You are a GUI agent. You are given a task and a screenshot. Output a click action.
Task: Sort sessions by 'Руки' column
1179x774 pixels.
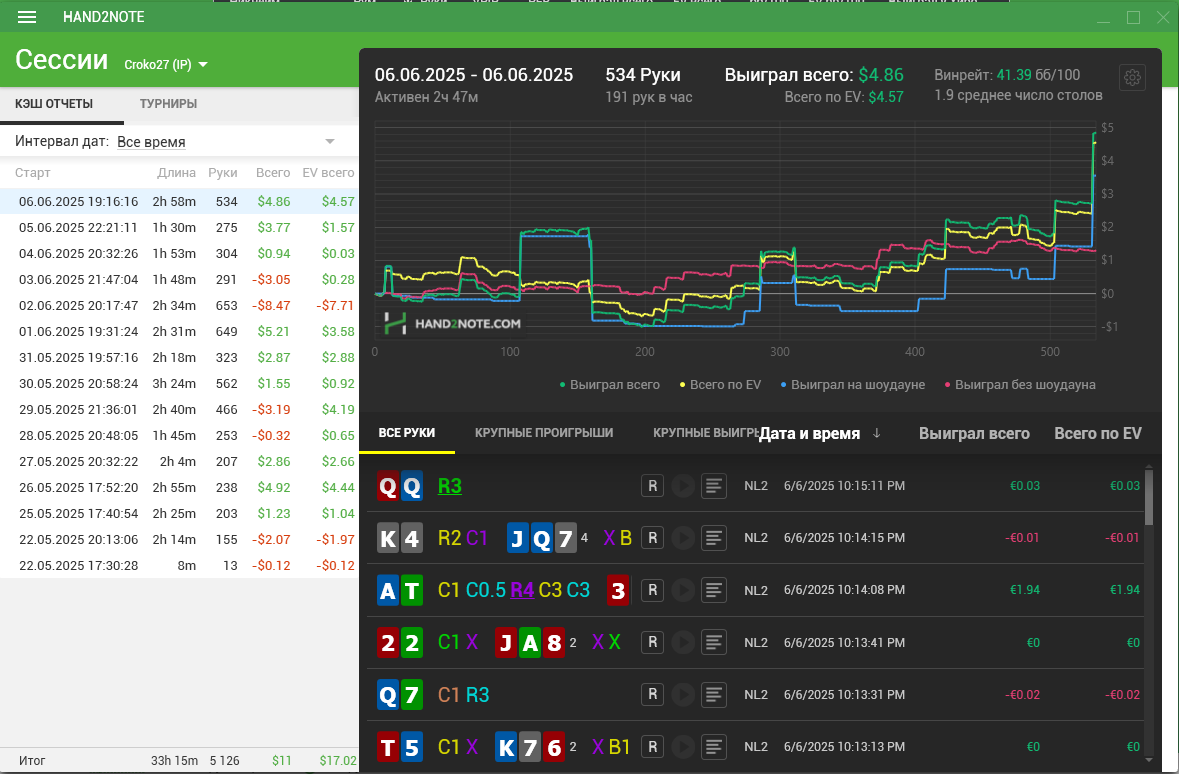pos(223,172)
